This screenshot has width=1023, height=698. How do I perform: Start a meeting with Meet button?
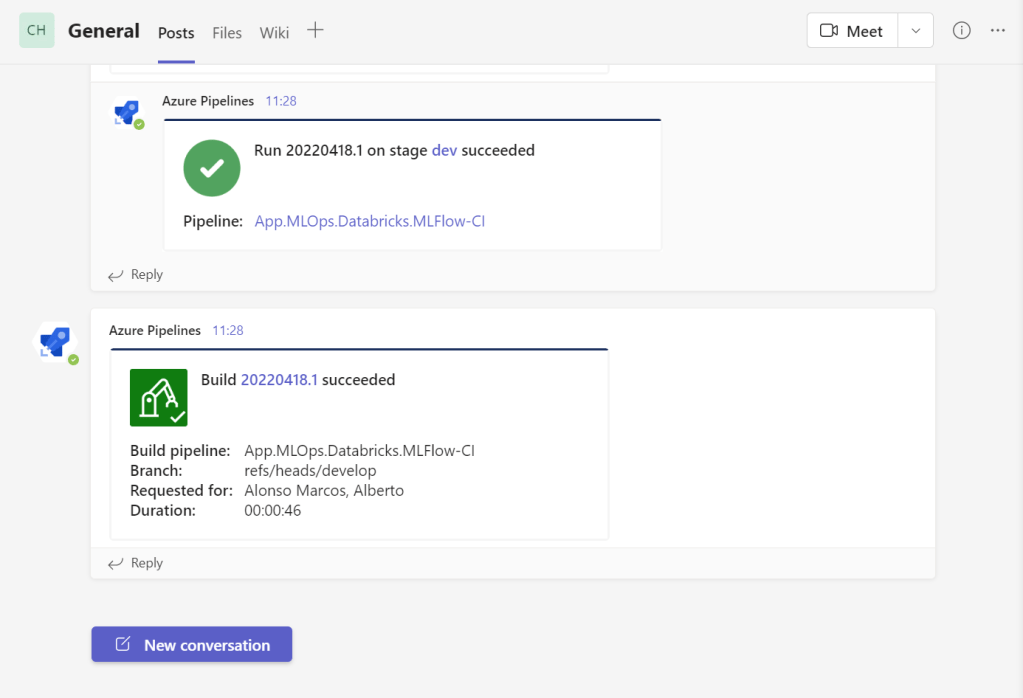point(852,31)
